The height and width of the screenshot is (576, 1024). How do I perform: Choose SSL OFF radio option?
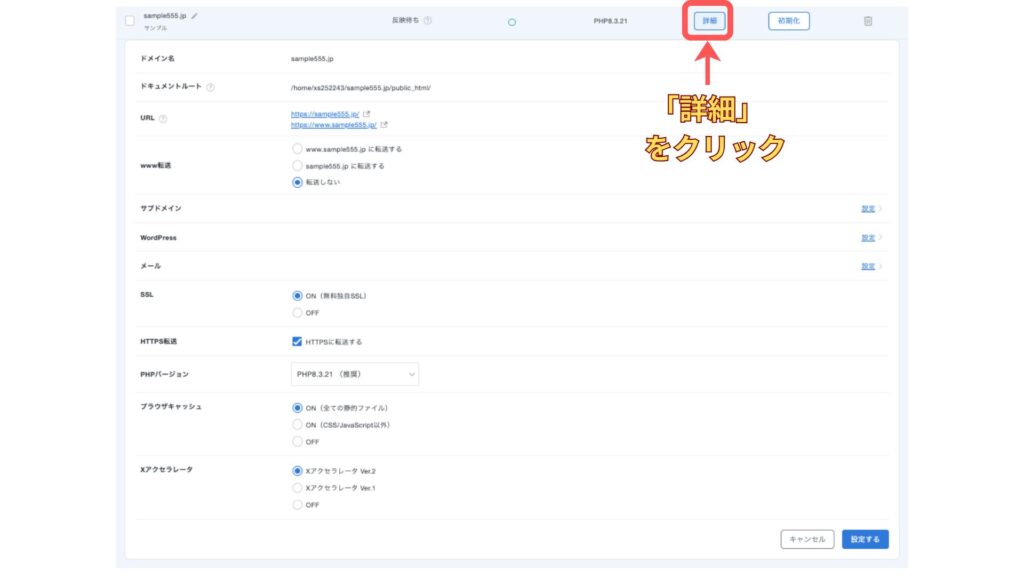(297, 312)
